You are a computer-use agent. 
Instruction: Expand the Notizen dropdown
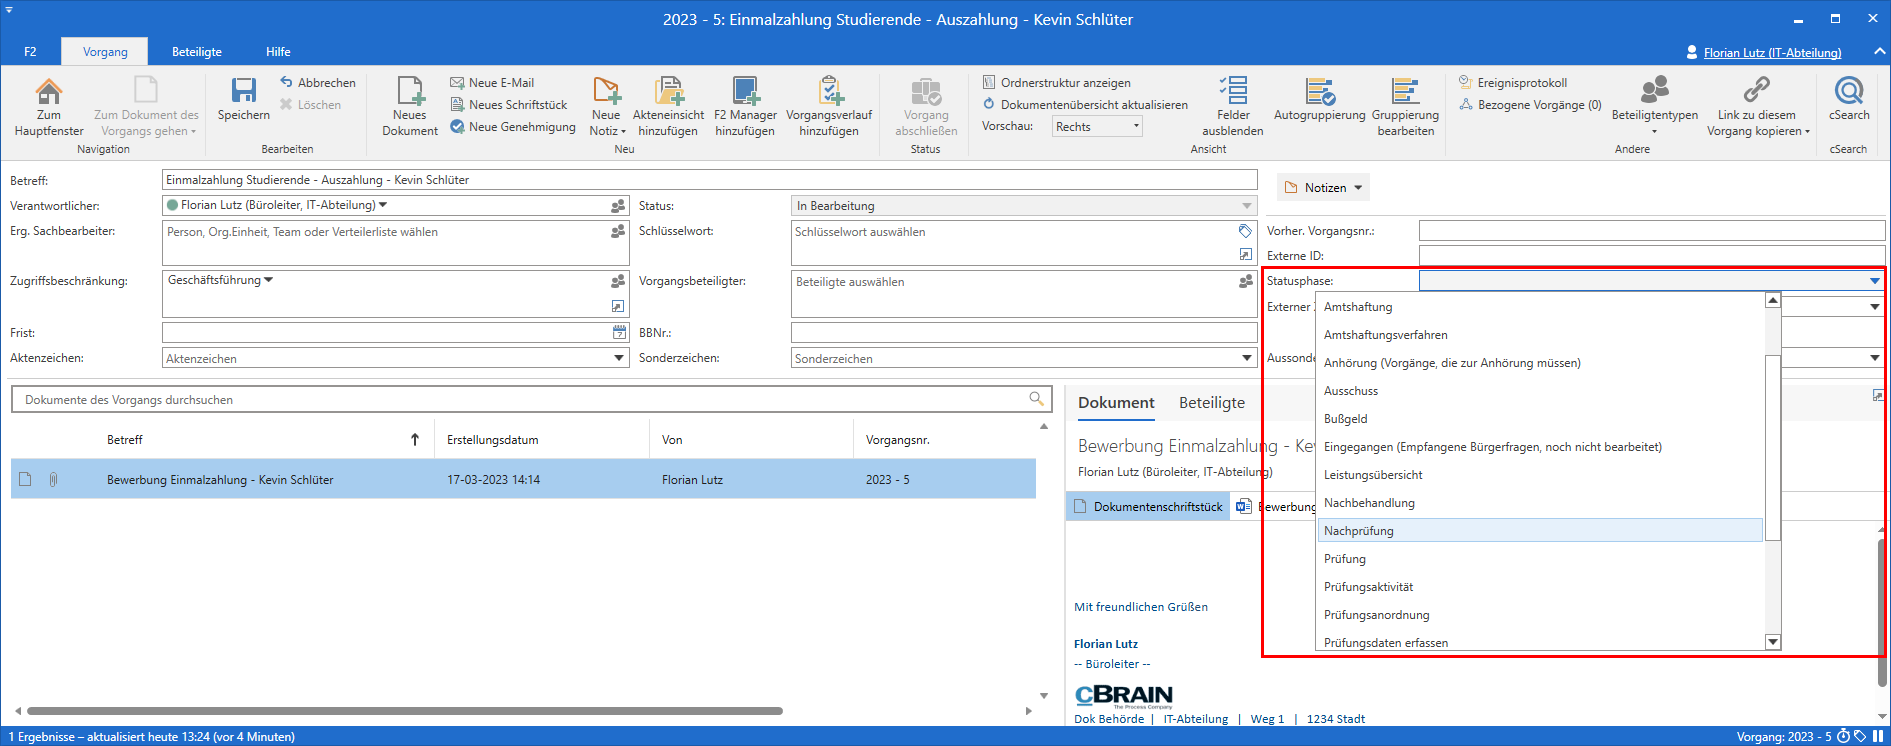pyautogui.click(x=1358, y=188)
